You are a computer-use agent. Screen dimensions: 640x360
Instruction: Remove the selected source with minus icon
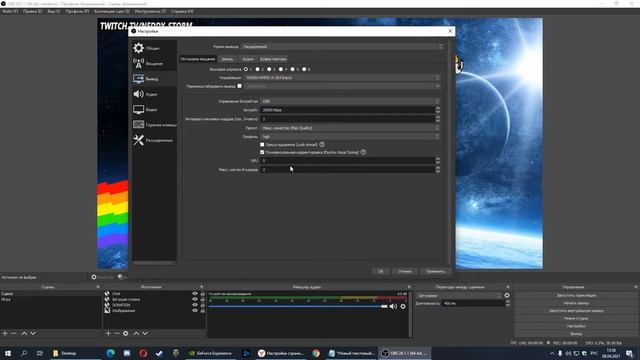click(117, 333)
